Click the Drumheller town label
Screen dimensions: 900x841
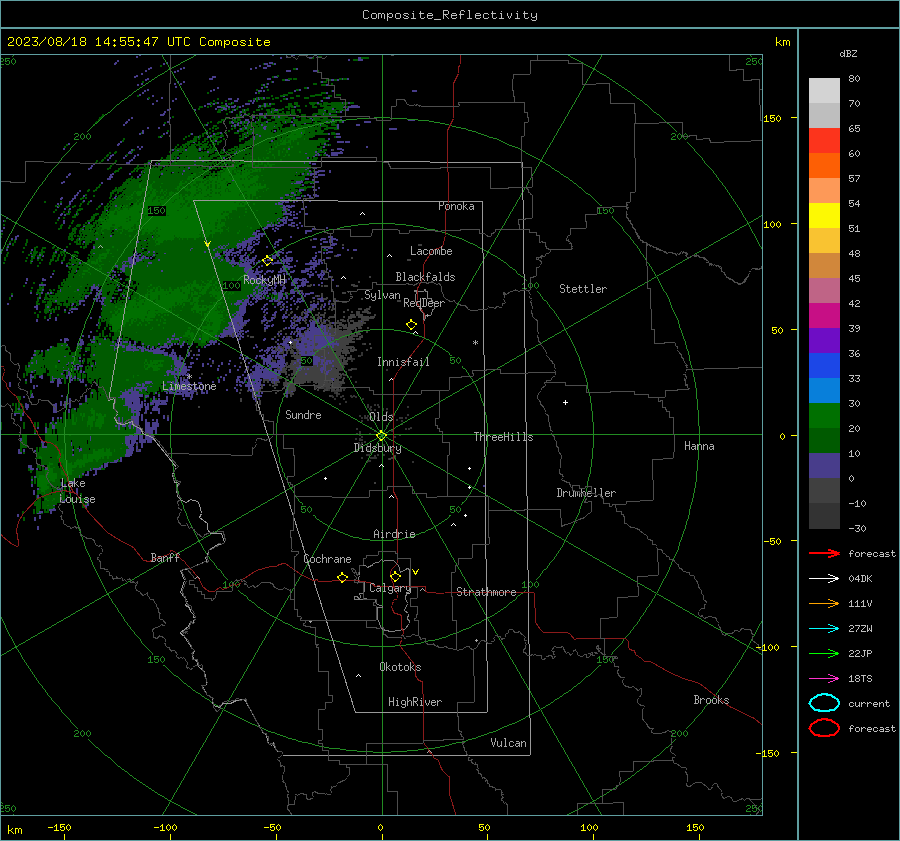586,493
